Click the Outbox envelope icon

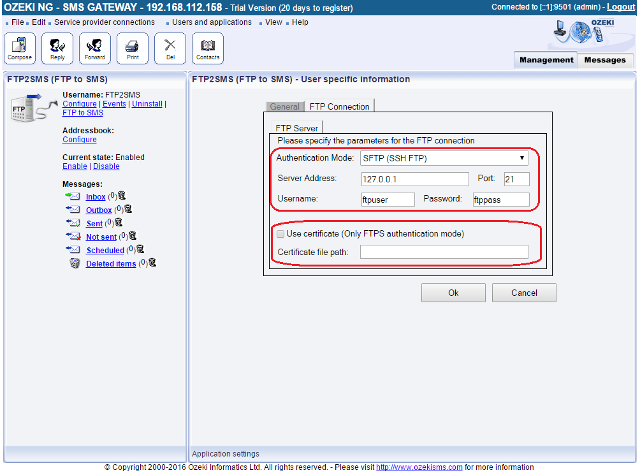click(73, 209)
